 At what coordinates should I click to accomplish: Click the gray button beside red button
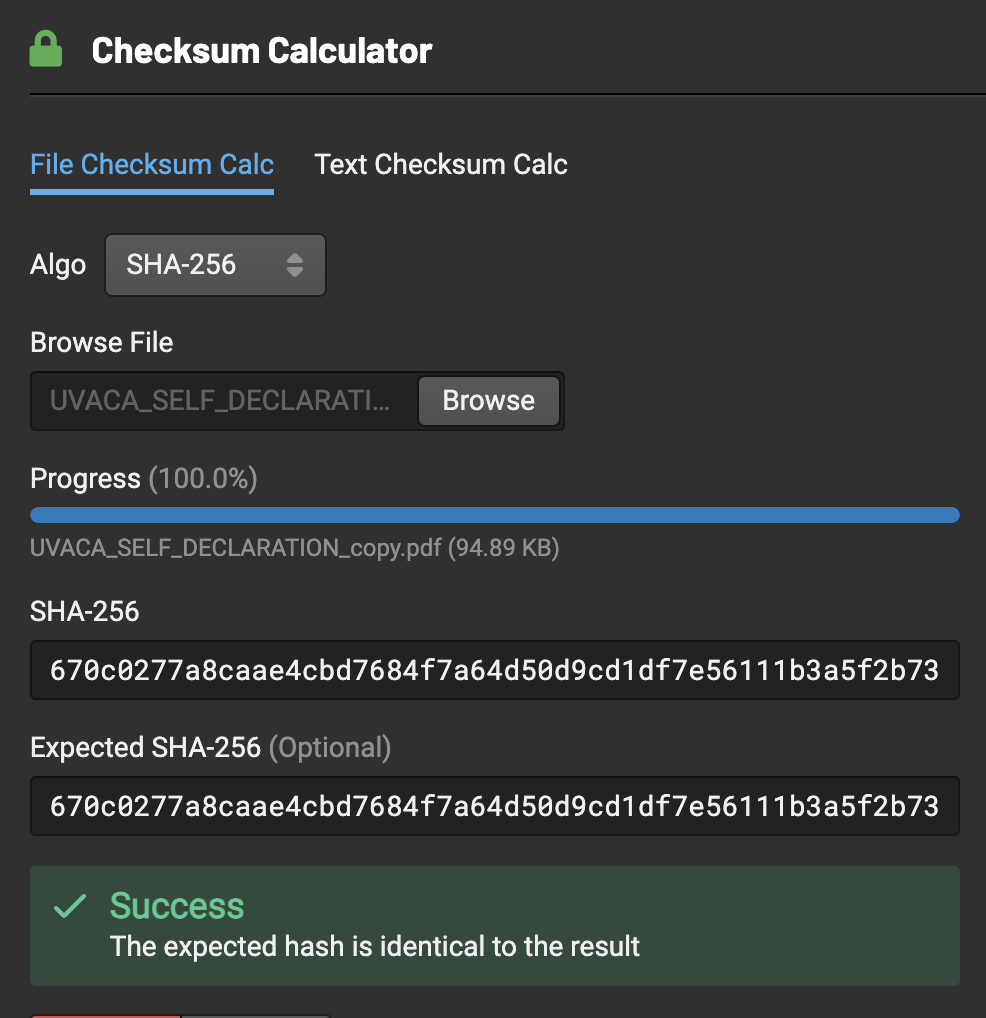(x=255, y=1014)
